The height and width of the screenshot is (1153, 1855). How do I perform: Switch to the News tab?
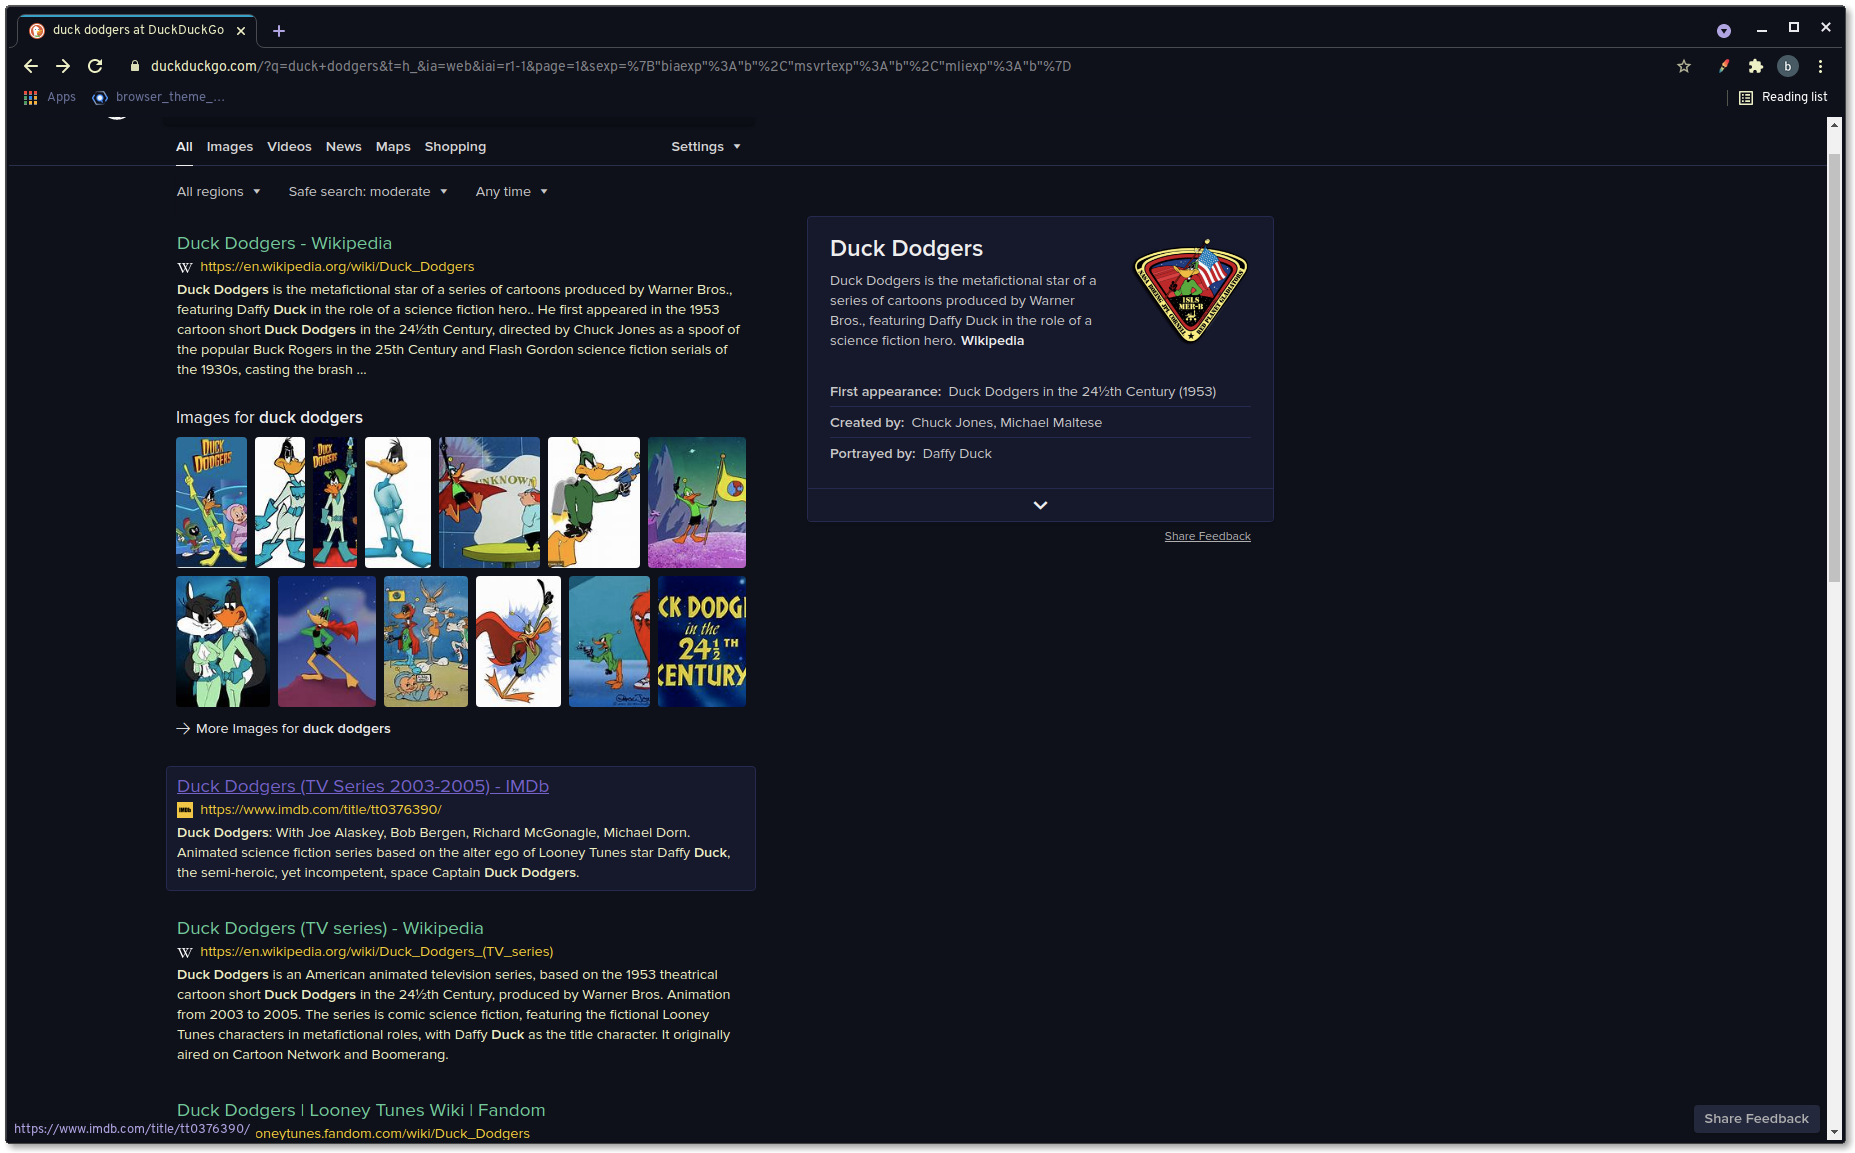tap(343, 147)
